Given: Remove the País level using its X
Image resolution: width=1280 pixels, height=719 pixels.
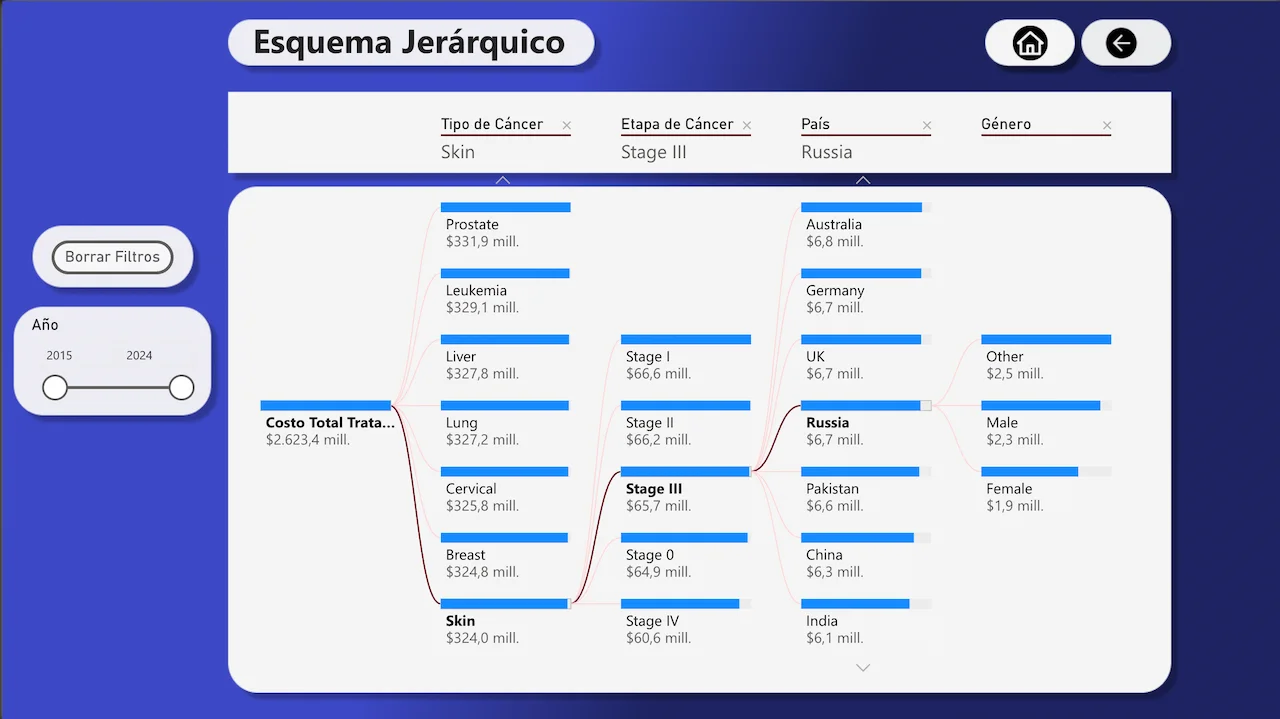Looking at the screenshot, I should (x=926, y=125).
